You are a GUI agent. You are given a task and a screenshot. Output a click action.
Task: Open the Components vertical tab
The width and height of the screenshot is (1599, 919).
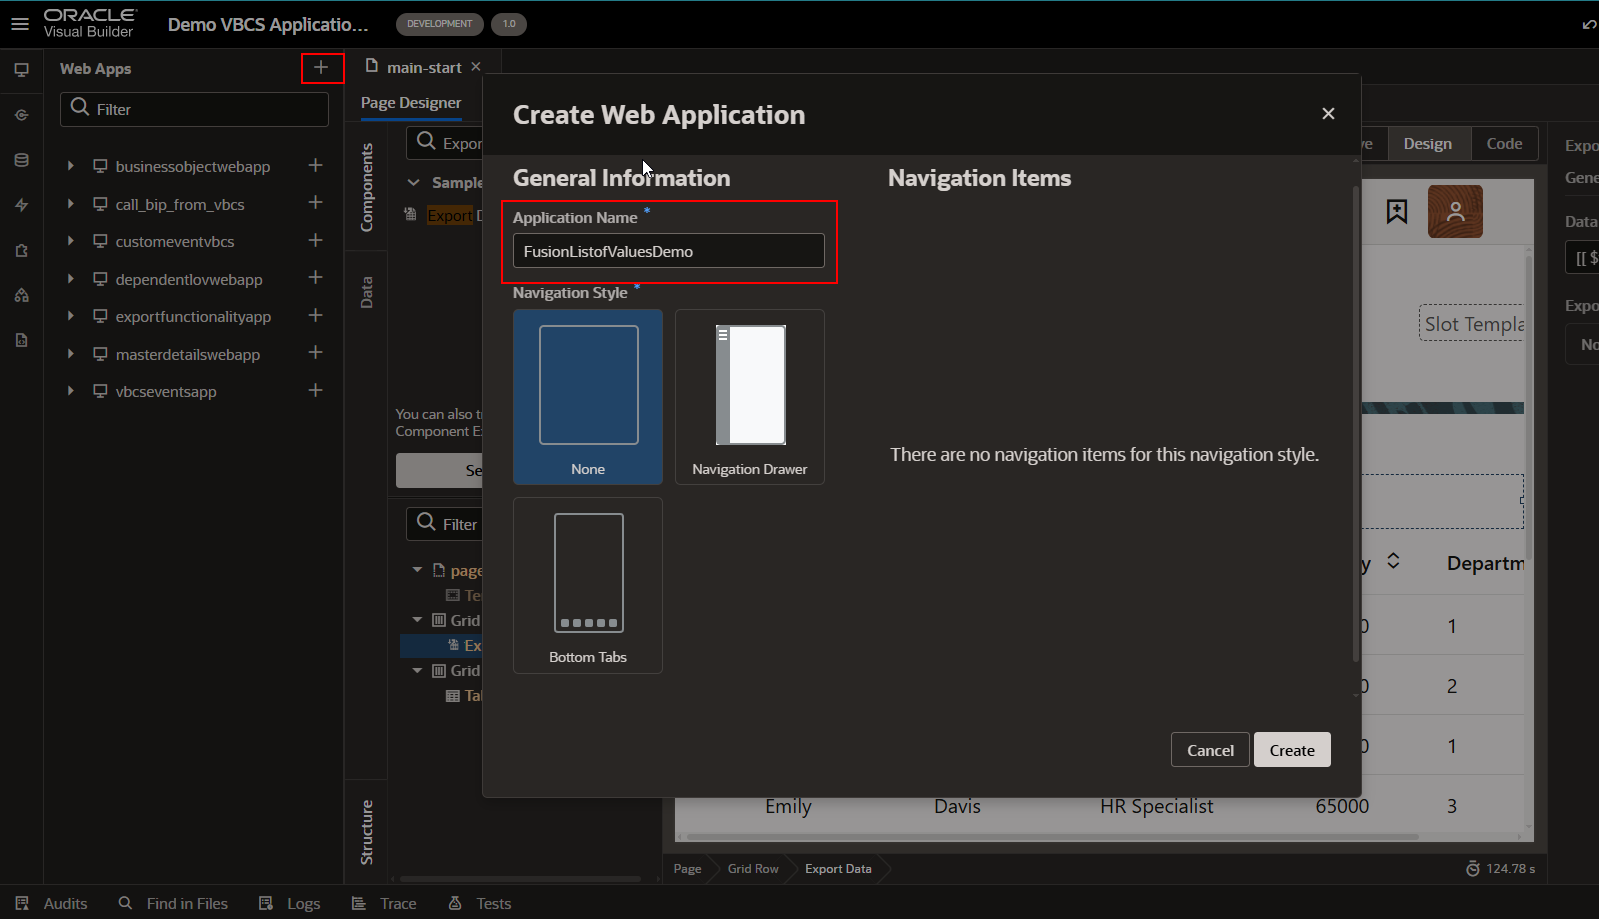(x=366, y=187)
